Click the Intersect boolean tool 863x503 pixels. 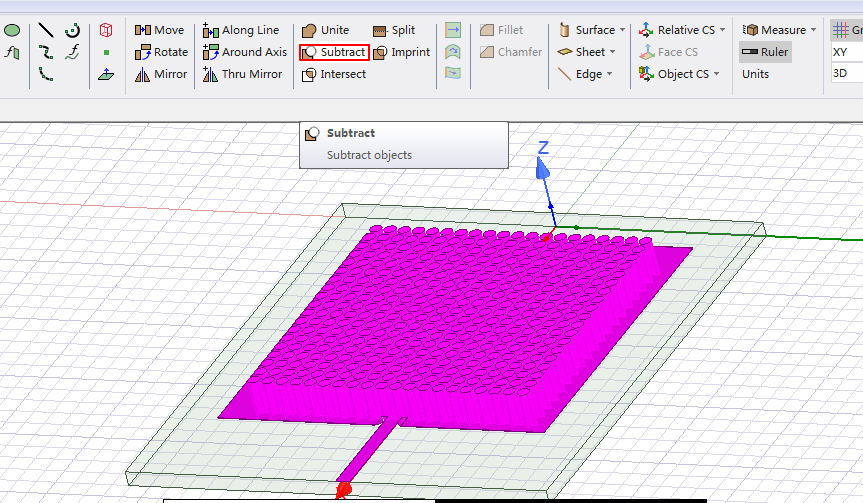[x=334, y=74]
